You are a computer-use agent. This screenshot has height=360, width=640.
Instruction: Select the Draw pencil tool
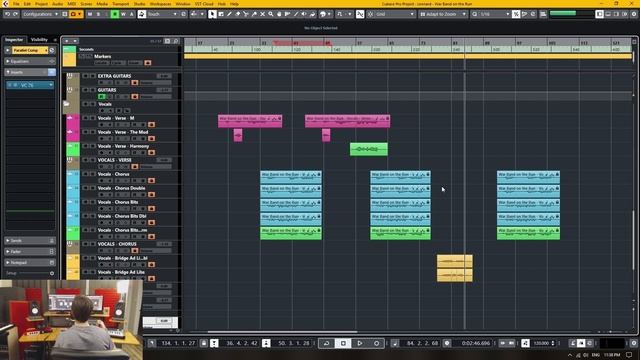(229, 14)
